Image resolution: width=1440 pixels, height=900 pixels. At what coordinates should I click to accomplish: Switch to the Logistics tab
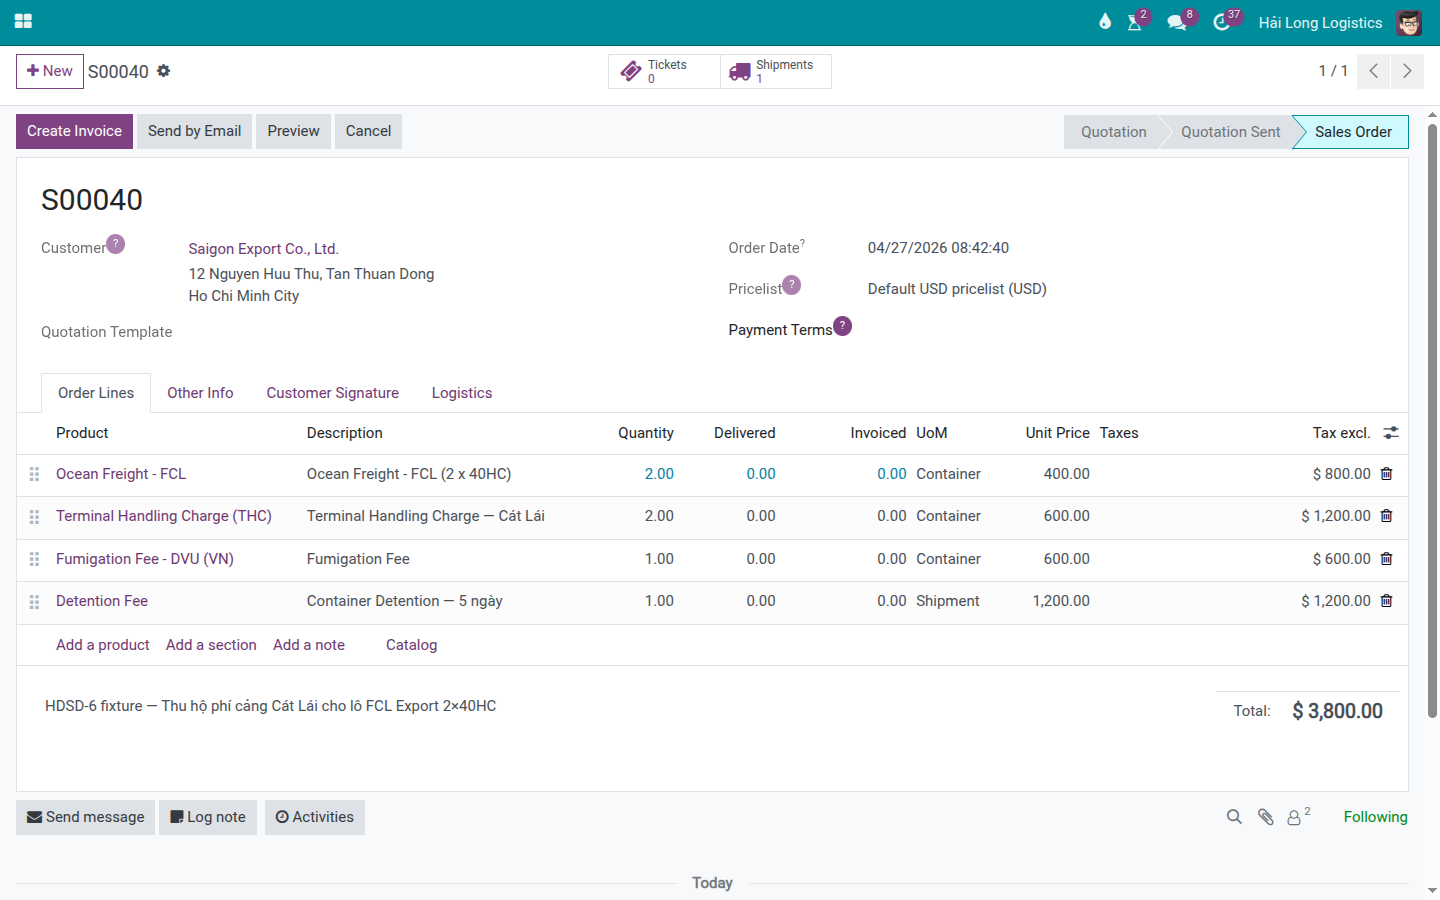click(462, 393)
